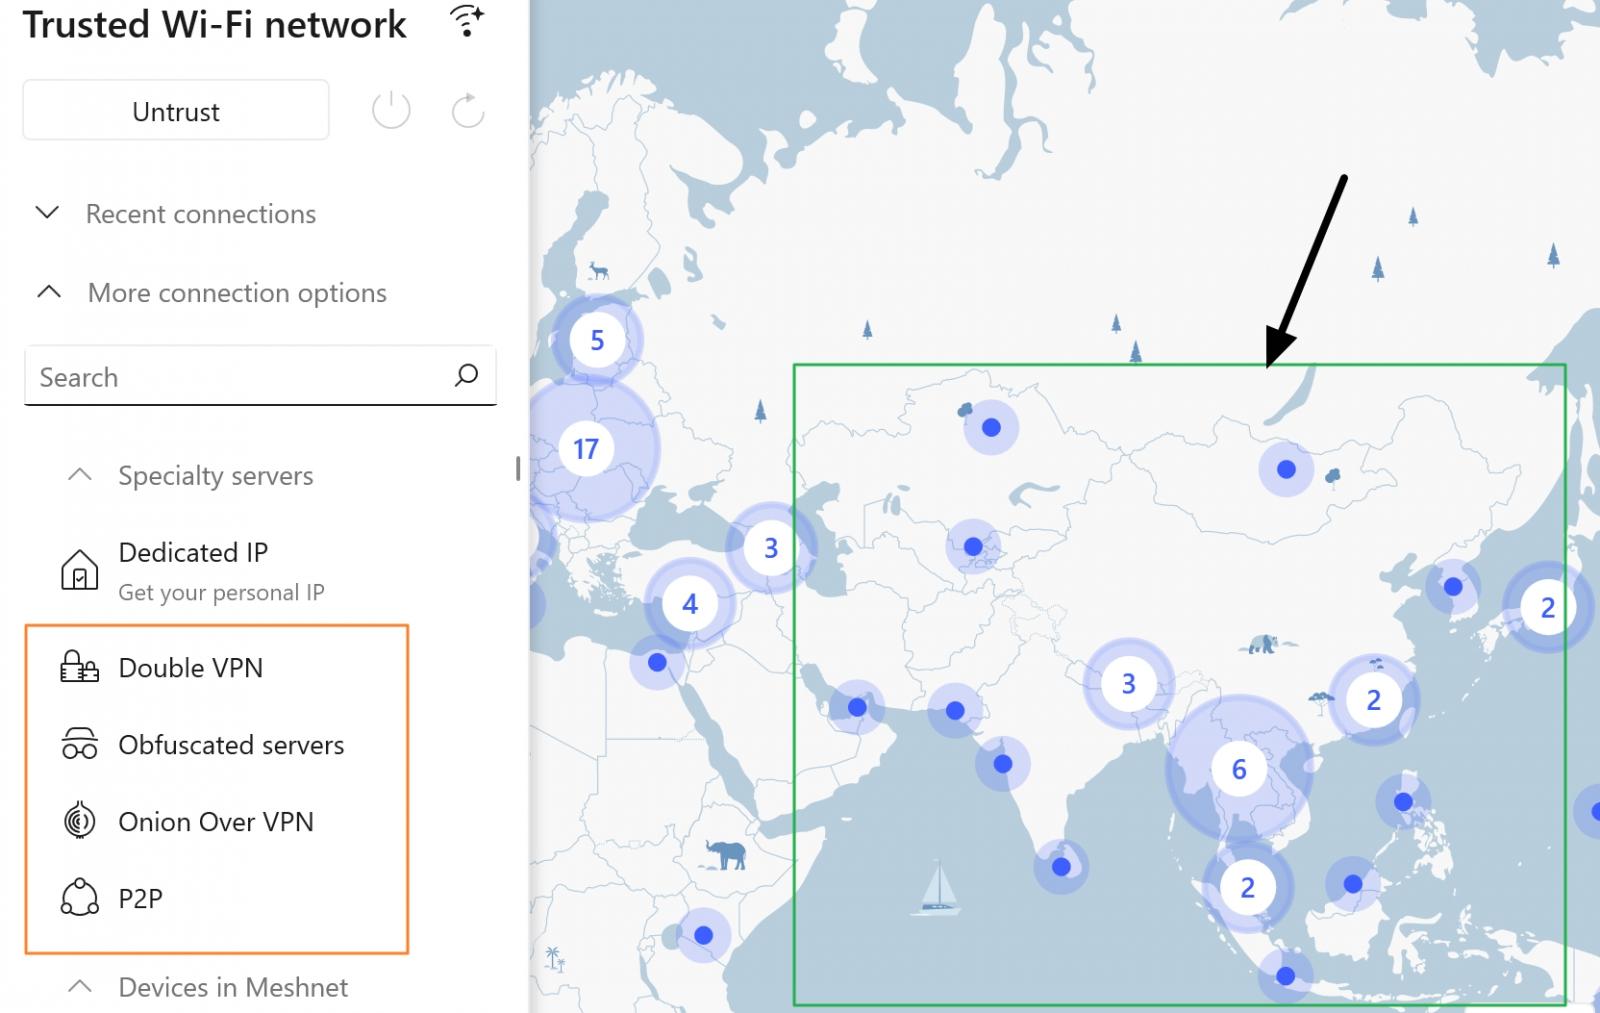Select the server pin in Mongolia
Screen dimensions: 1600x1013
point(1284,467)
